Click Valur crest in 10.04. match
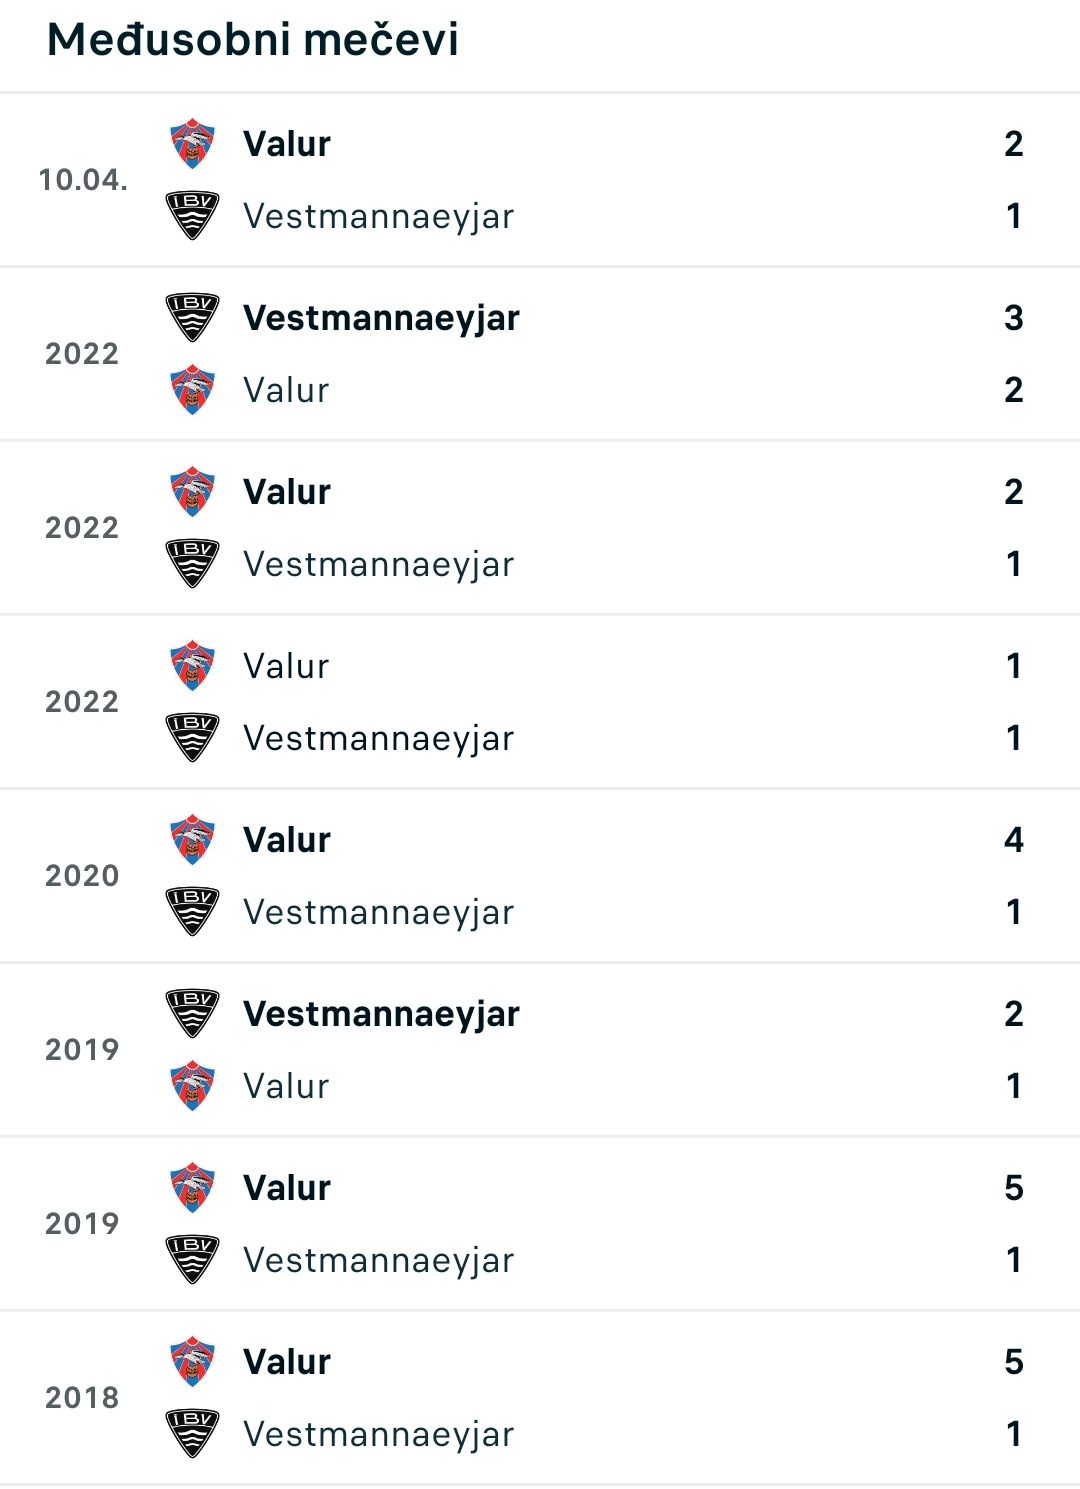This screenshot has height=1489, width=1080. 192,143
